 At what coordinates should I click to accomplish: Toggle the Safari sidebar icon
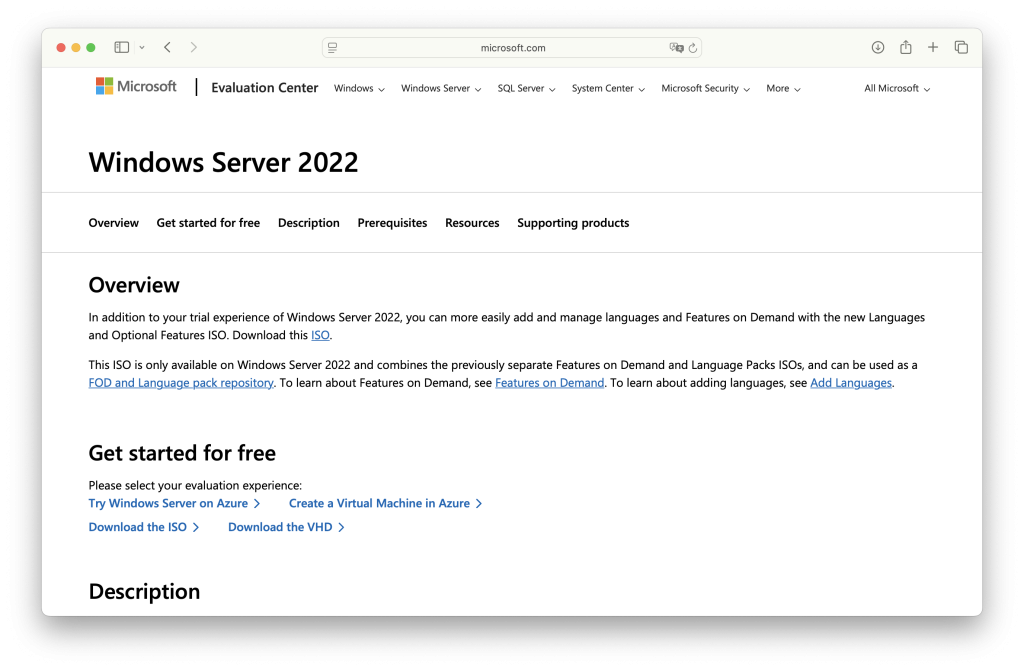coord(122,47)
